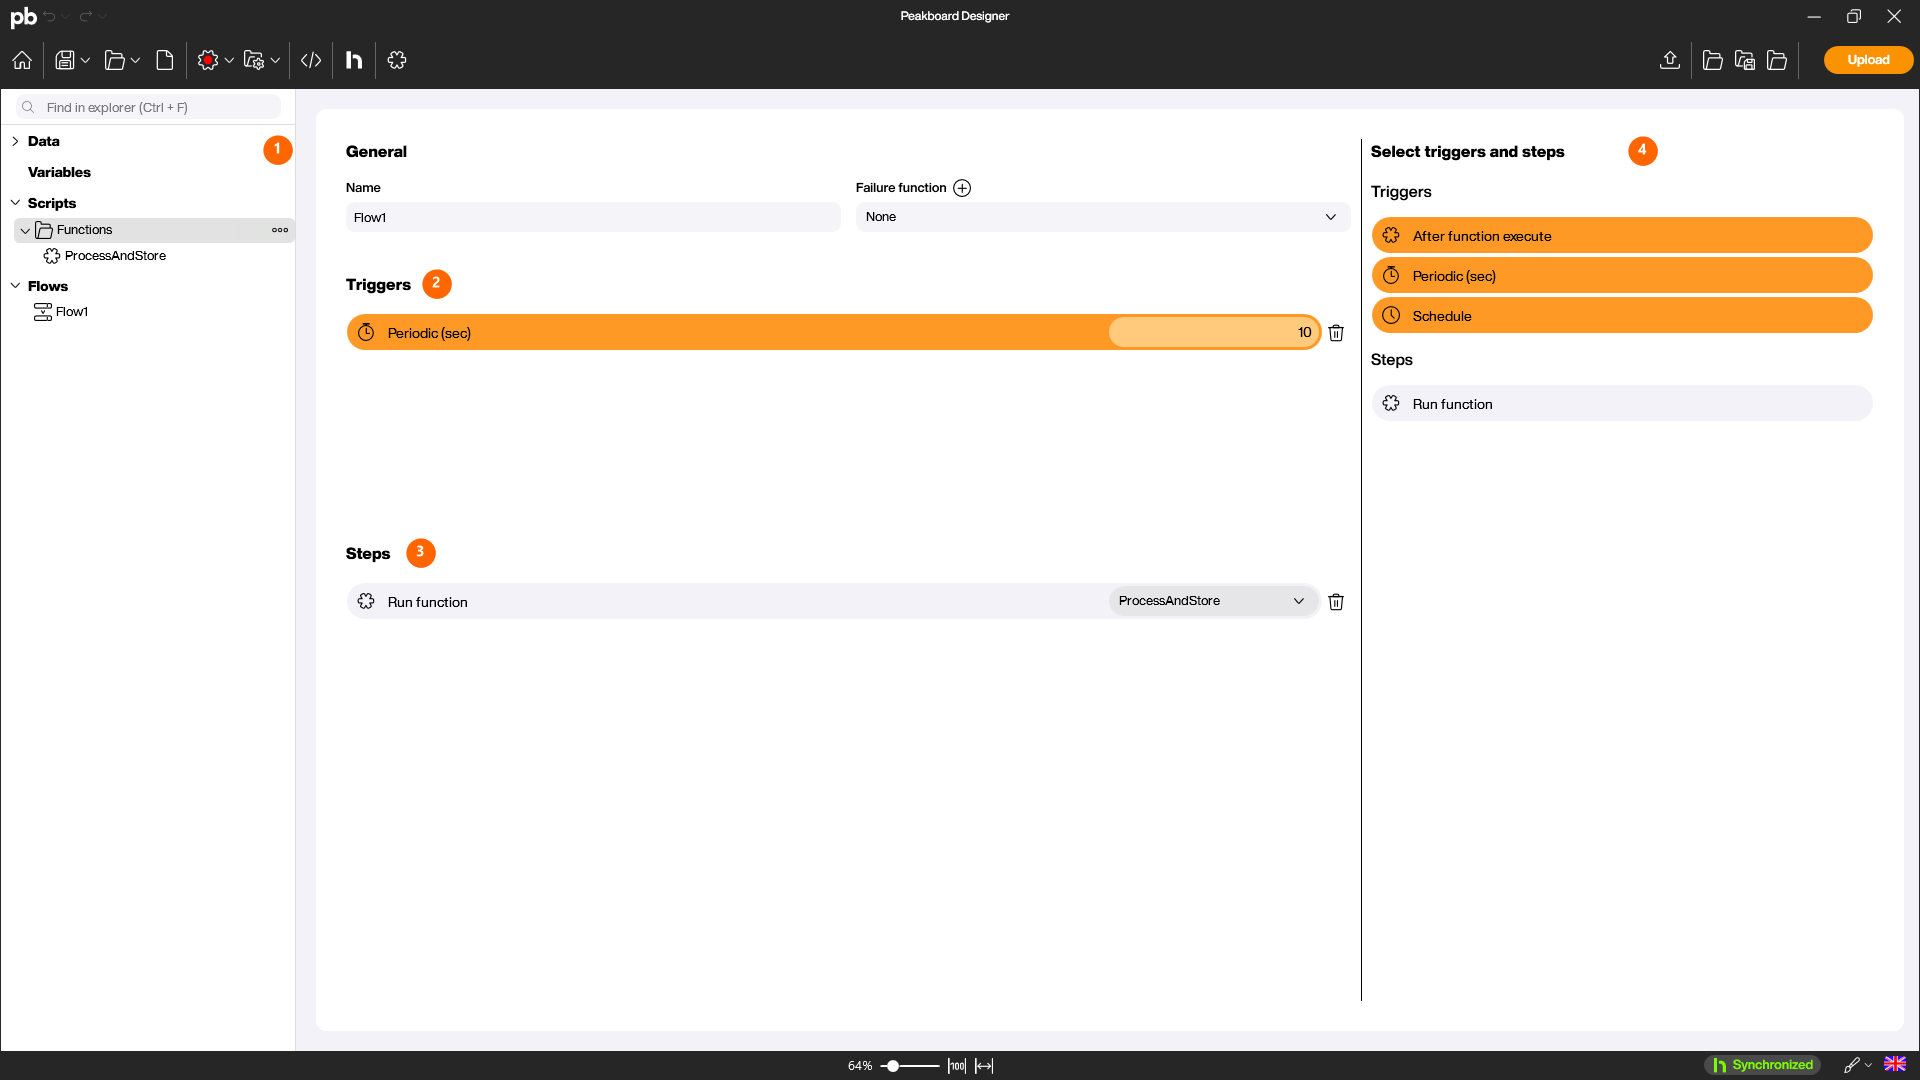
Task: Fit the view to width
Action: click(x=985, y=1066)
